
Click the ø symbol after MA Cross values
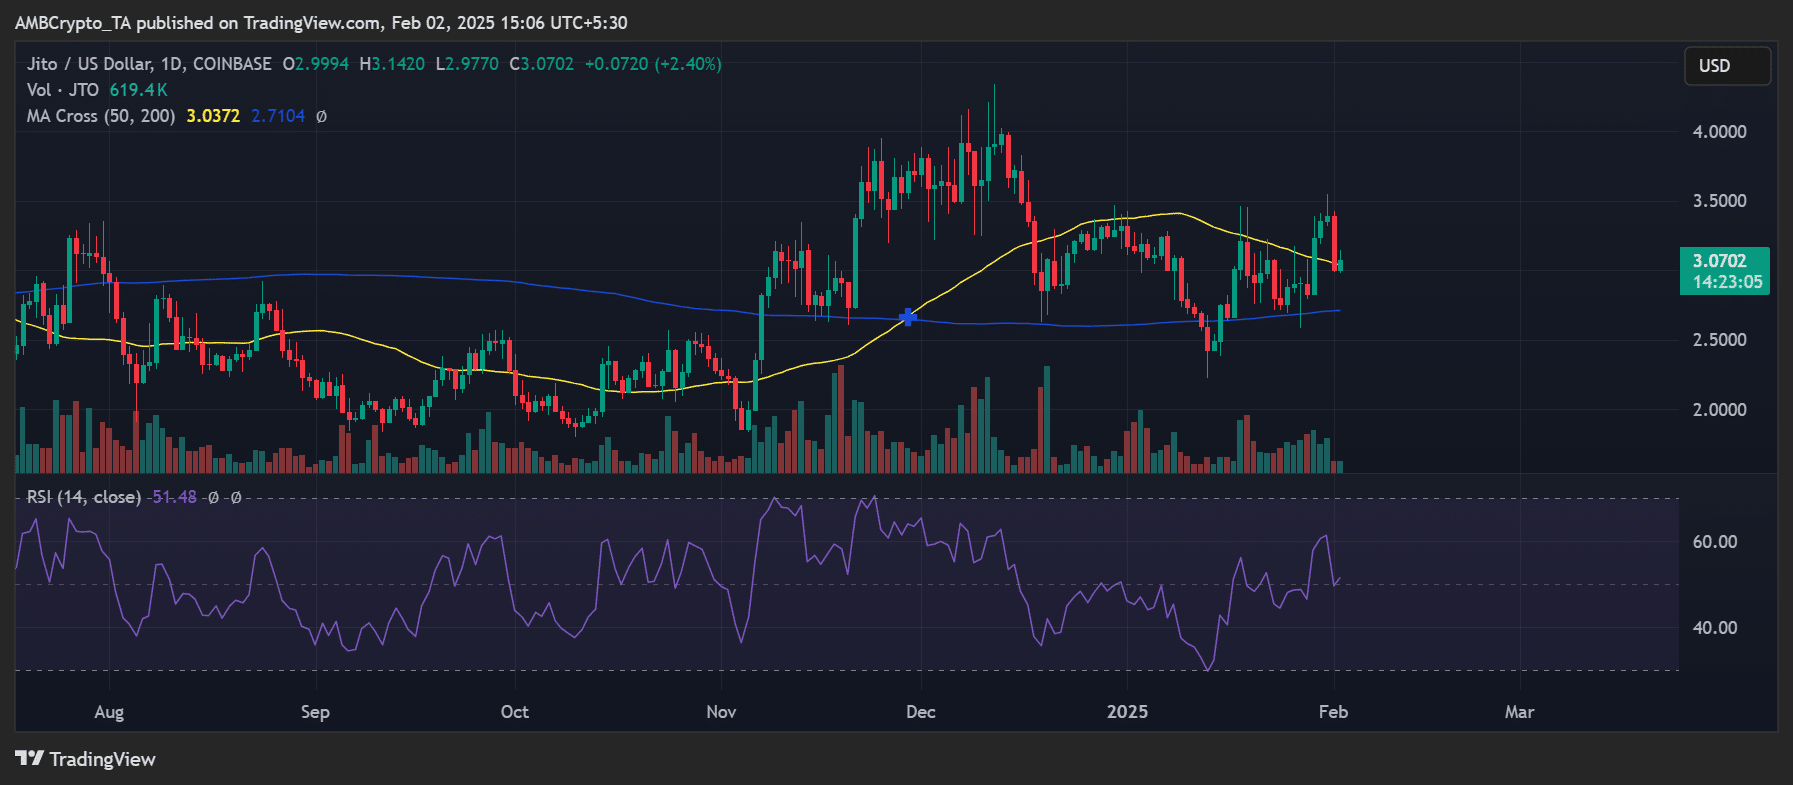point(321,116)
